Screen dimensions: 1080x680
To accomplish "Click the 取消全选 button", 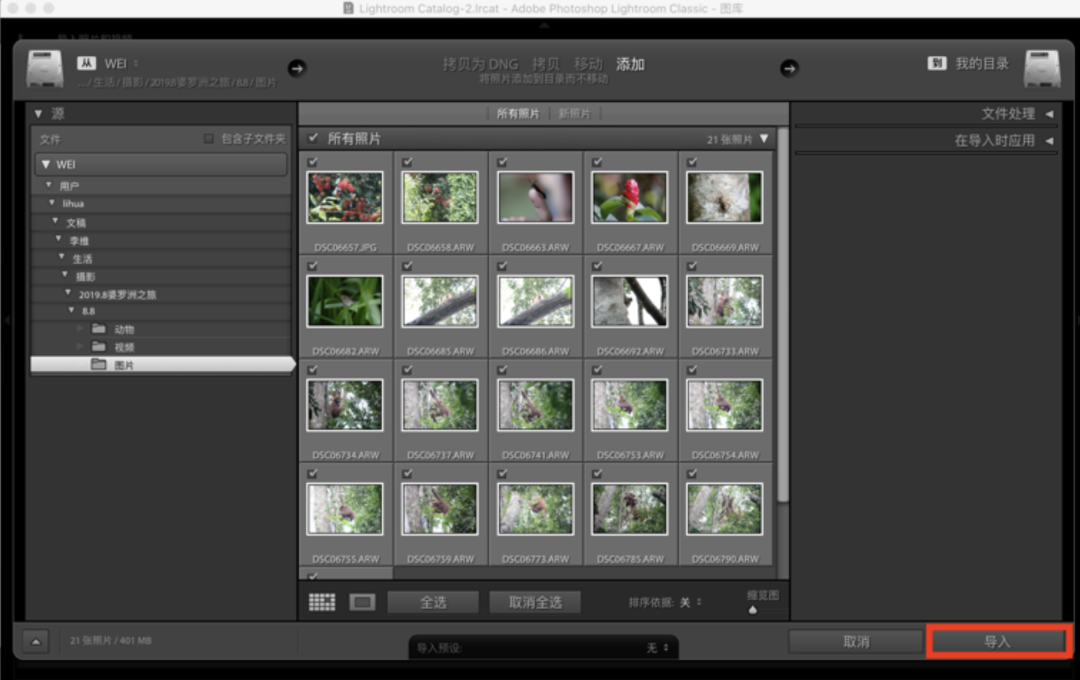I will (x=535, y=602).
